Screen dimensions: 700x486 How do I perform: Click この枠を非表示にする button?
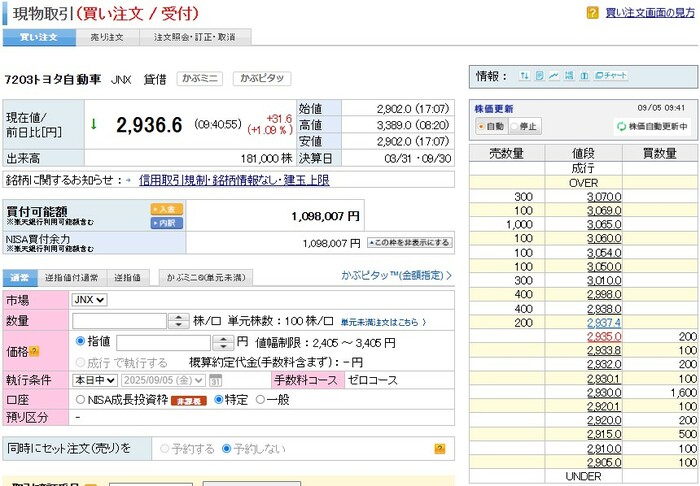[x=409, y=243]
